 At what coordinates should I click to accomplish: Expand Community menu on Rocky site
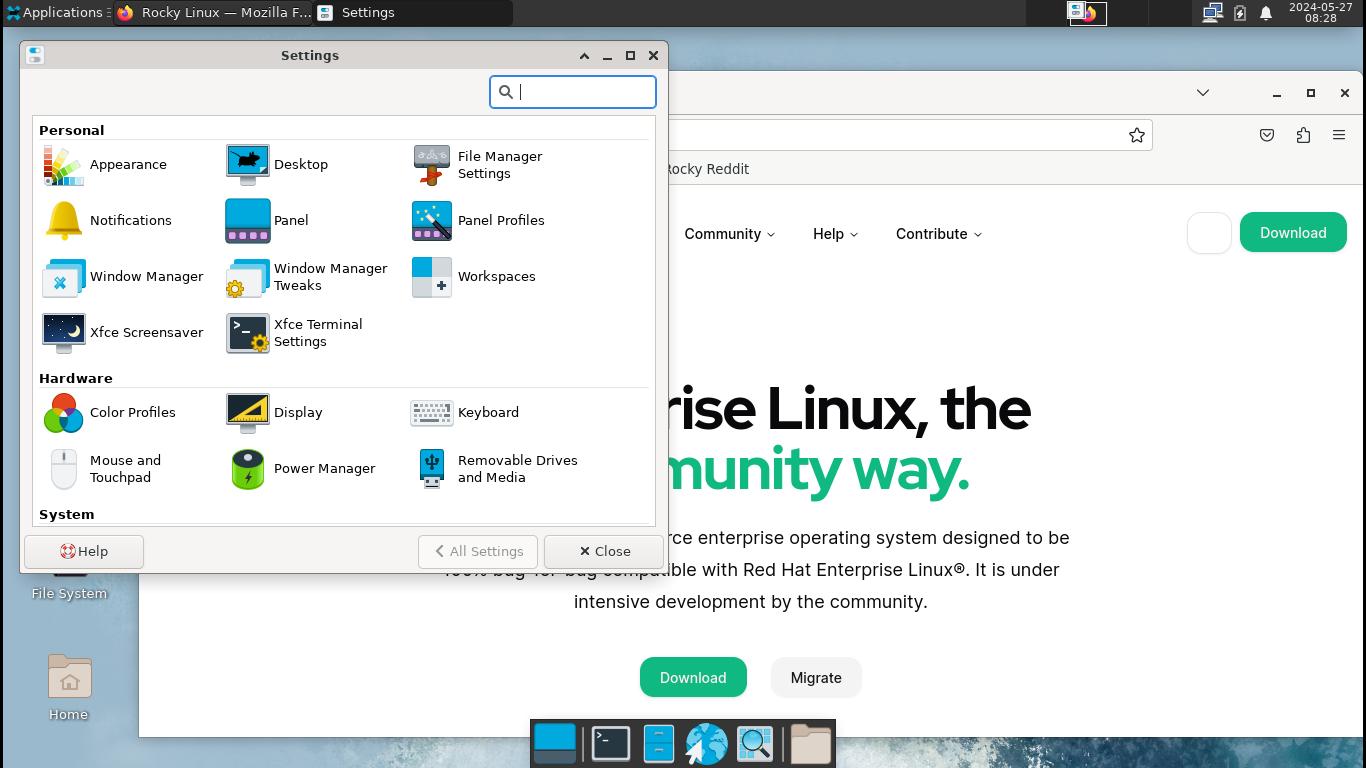click(x=730, y=234)
